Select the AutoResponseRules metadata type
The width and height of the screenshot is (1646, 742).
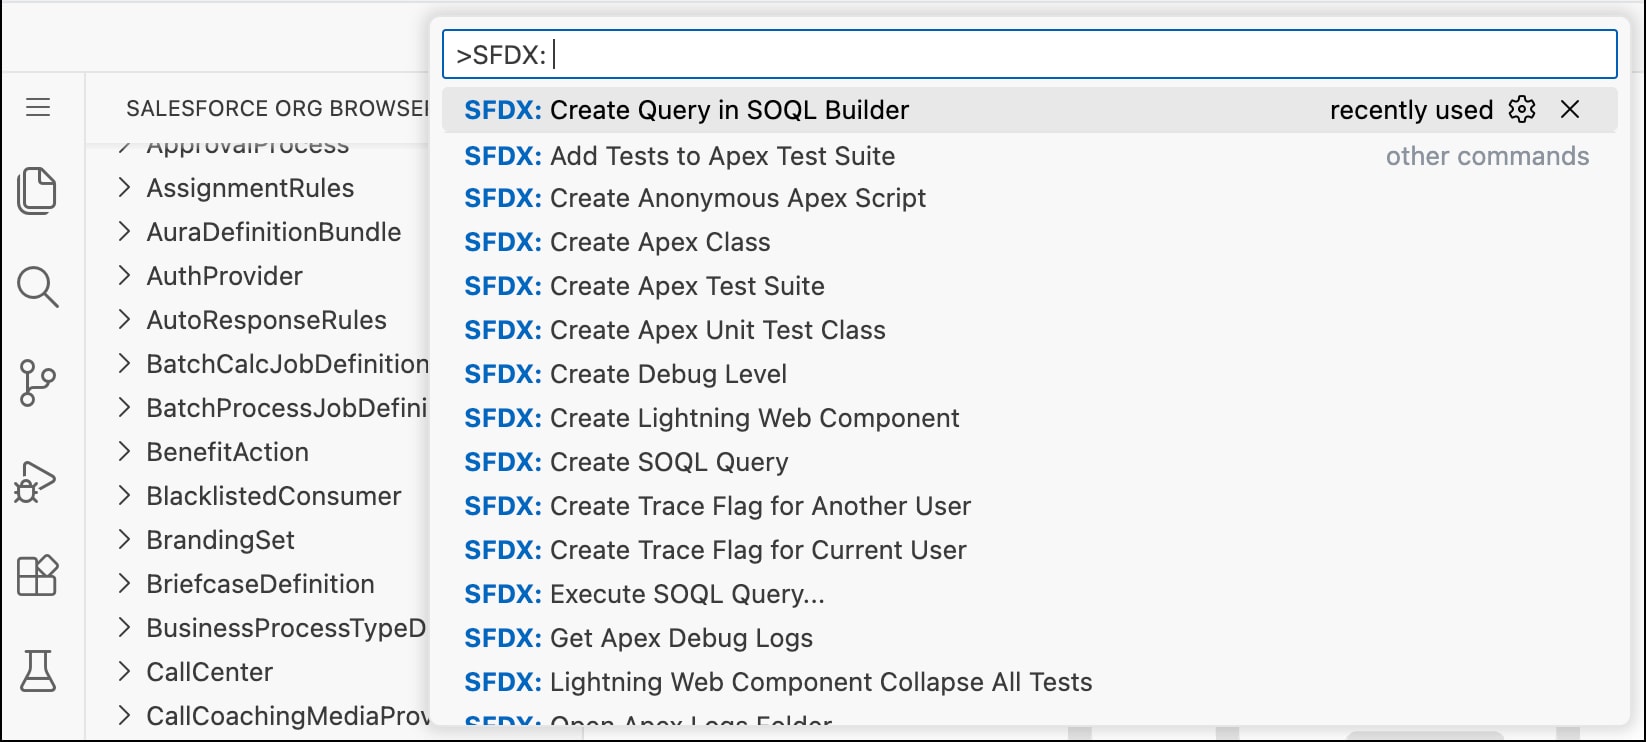pos(267,320)
